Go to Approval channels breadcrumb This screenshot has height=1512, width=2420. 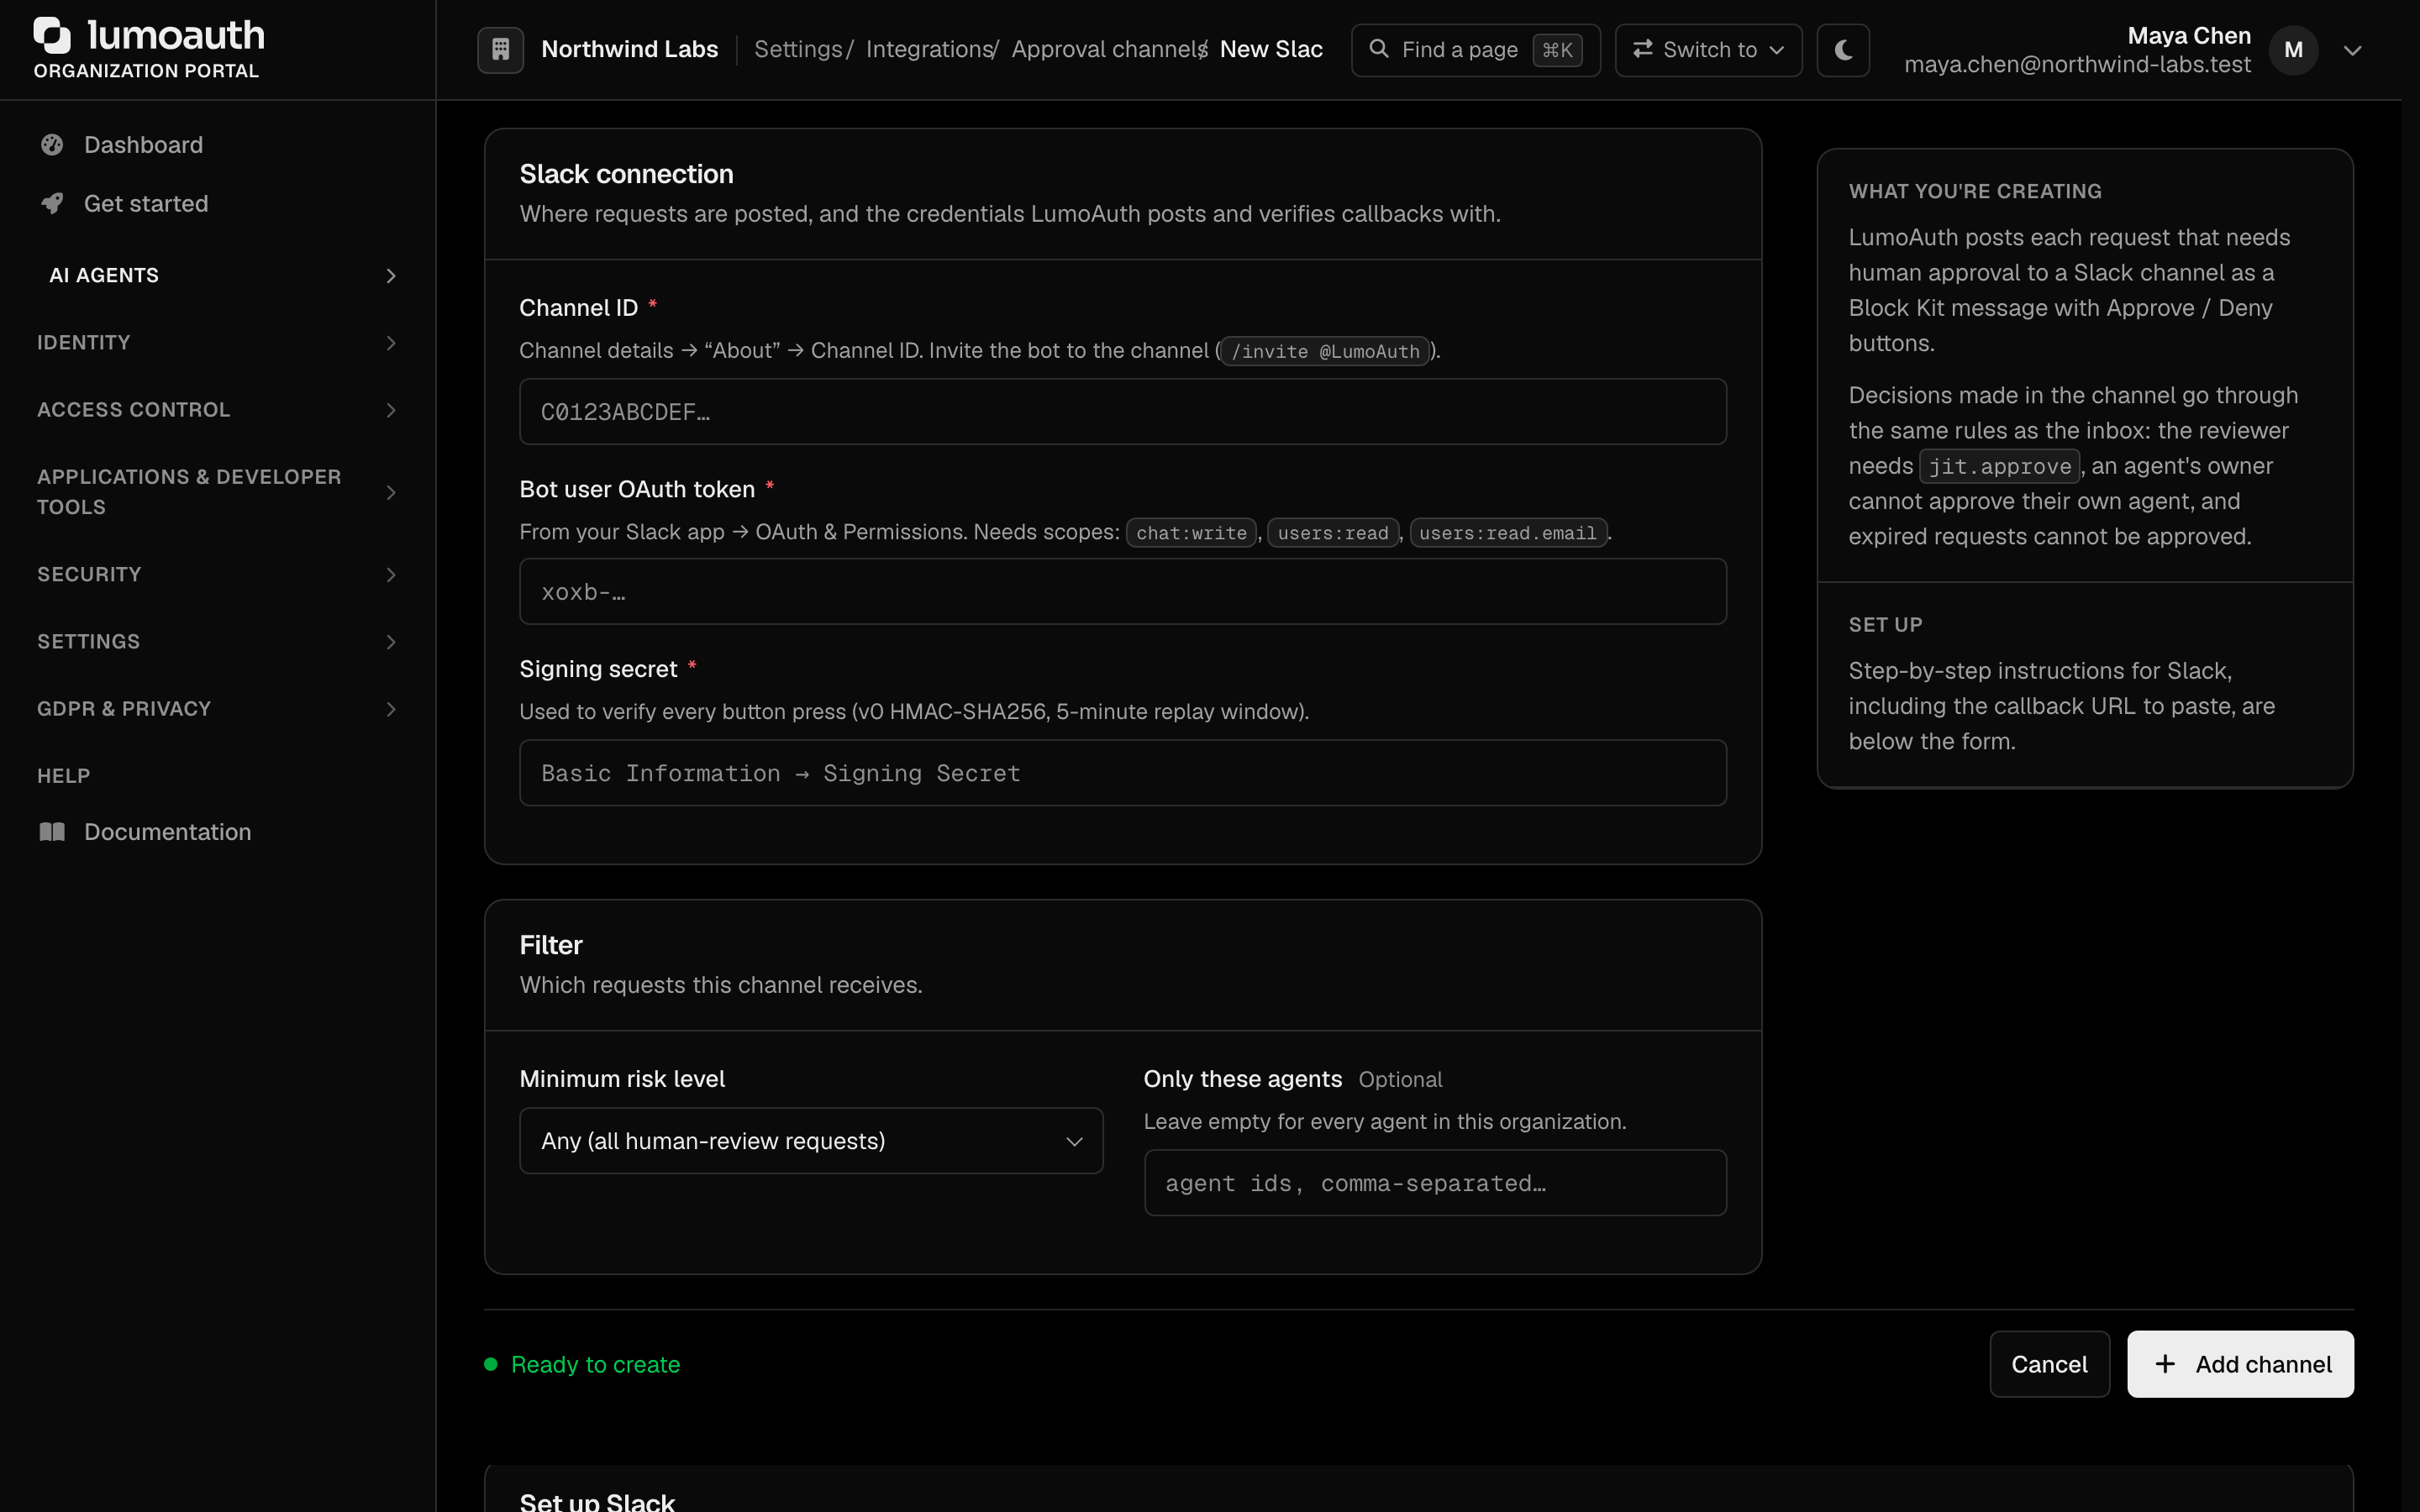(x=1106, y=49)
